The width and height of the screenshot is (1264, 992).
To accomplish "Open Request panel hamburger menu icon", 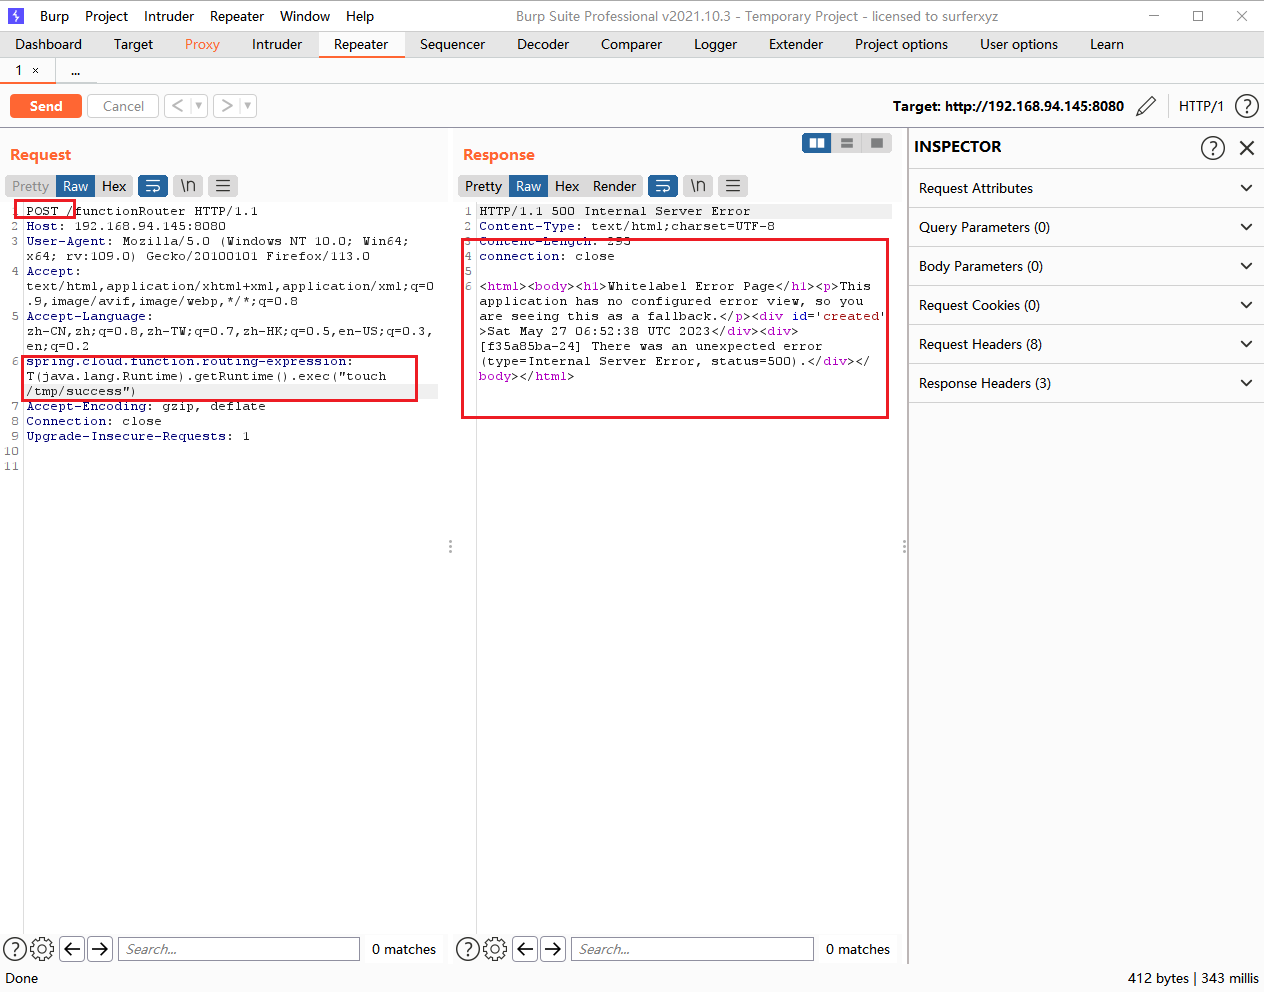I will pos(223,186).
